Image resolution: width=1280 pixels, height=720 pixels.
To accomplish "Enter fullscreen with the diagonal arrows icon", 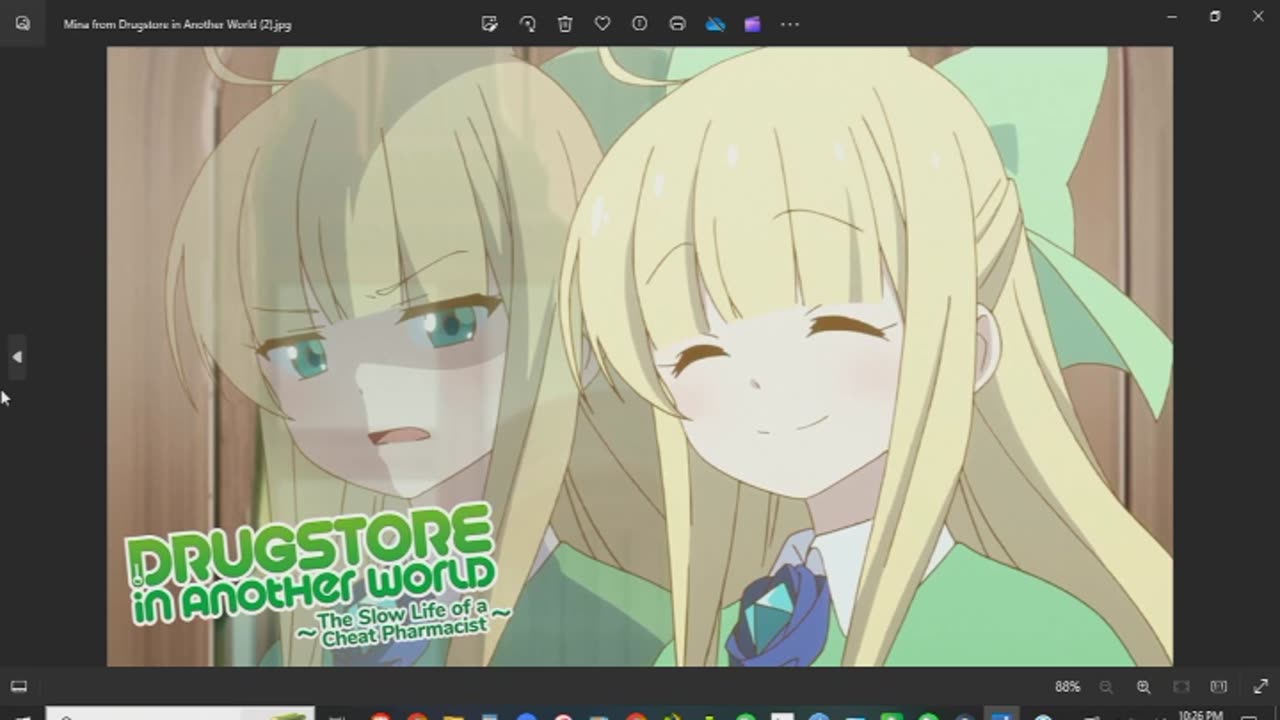I will coord(1260,687).
